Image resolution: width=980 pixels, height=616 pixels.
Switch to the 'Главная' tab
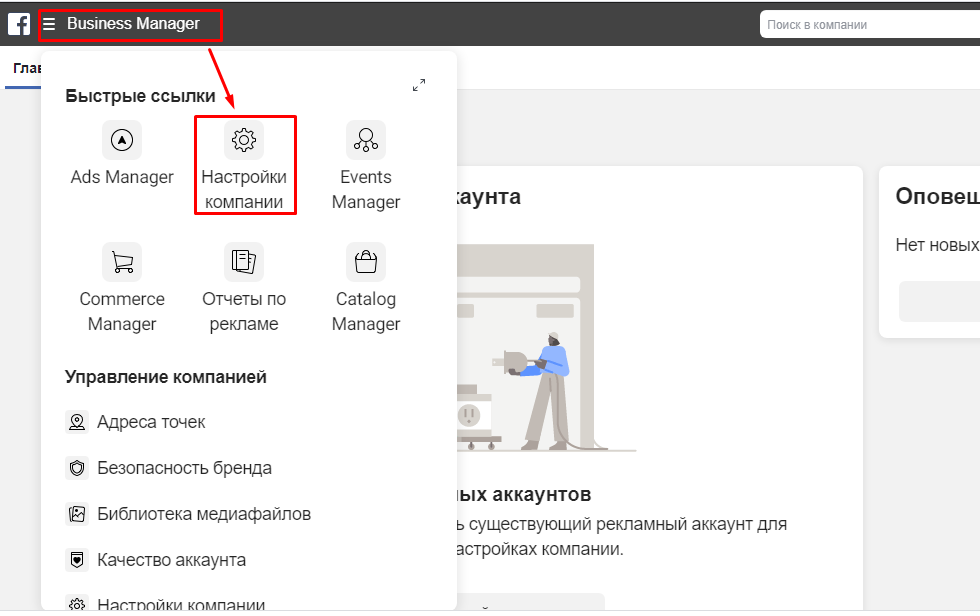coord(27,68)
